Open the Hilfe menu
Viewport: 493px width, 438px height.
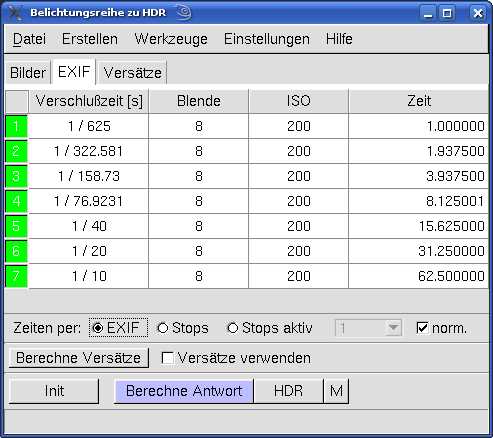point(339,39)
